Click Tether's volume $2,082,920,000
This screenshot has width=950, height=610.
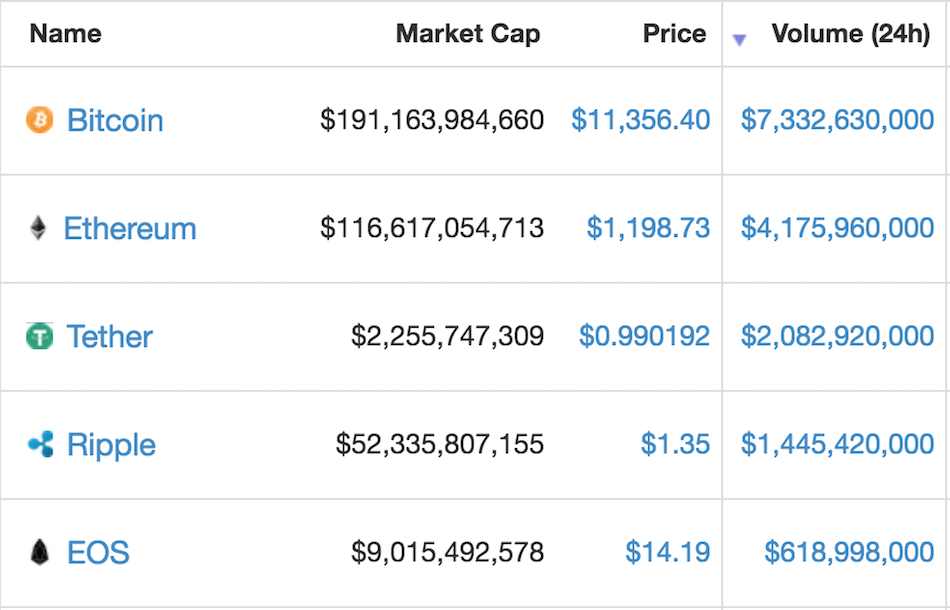(837, 337)
